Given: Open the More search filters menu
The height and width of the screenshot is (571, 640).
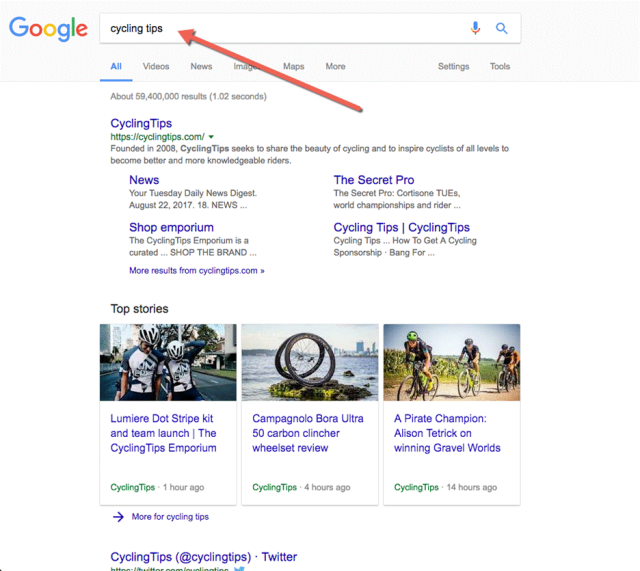Looking at the screenshot, I should (x=335, y=67).
